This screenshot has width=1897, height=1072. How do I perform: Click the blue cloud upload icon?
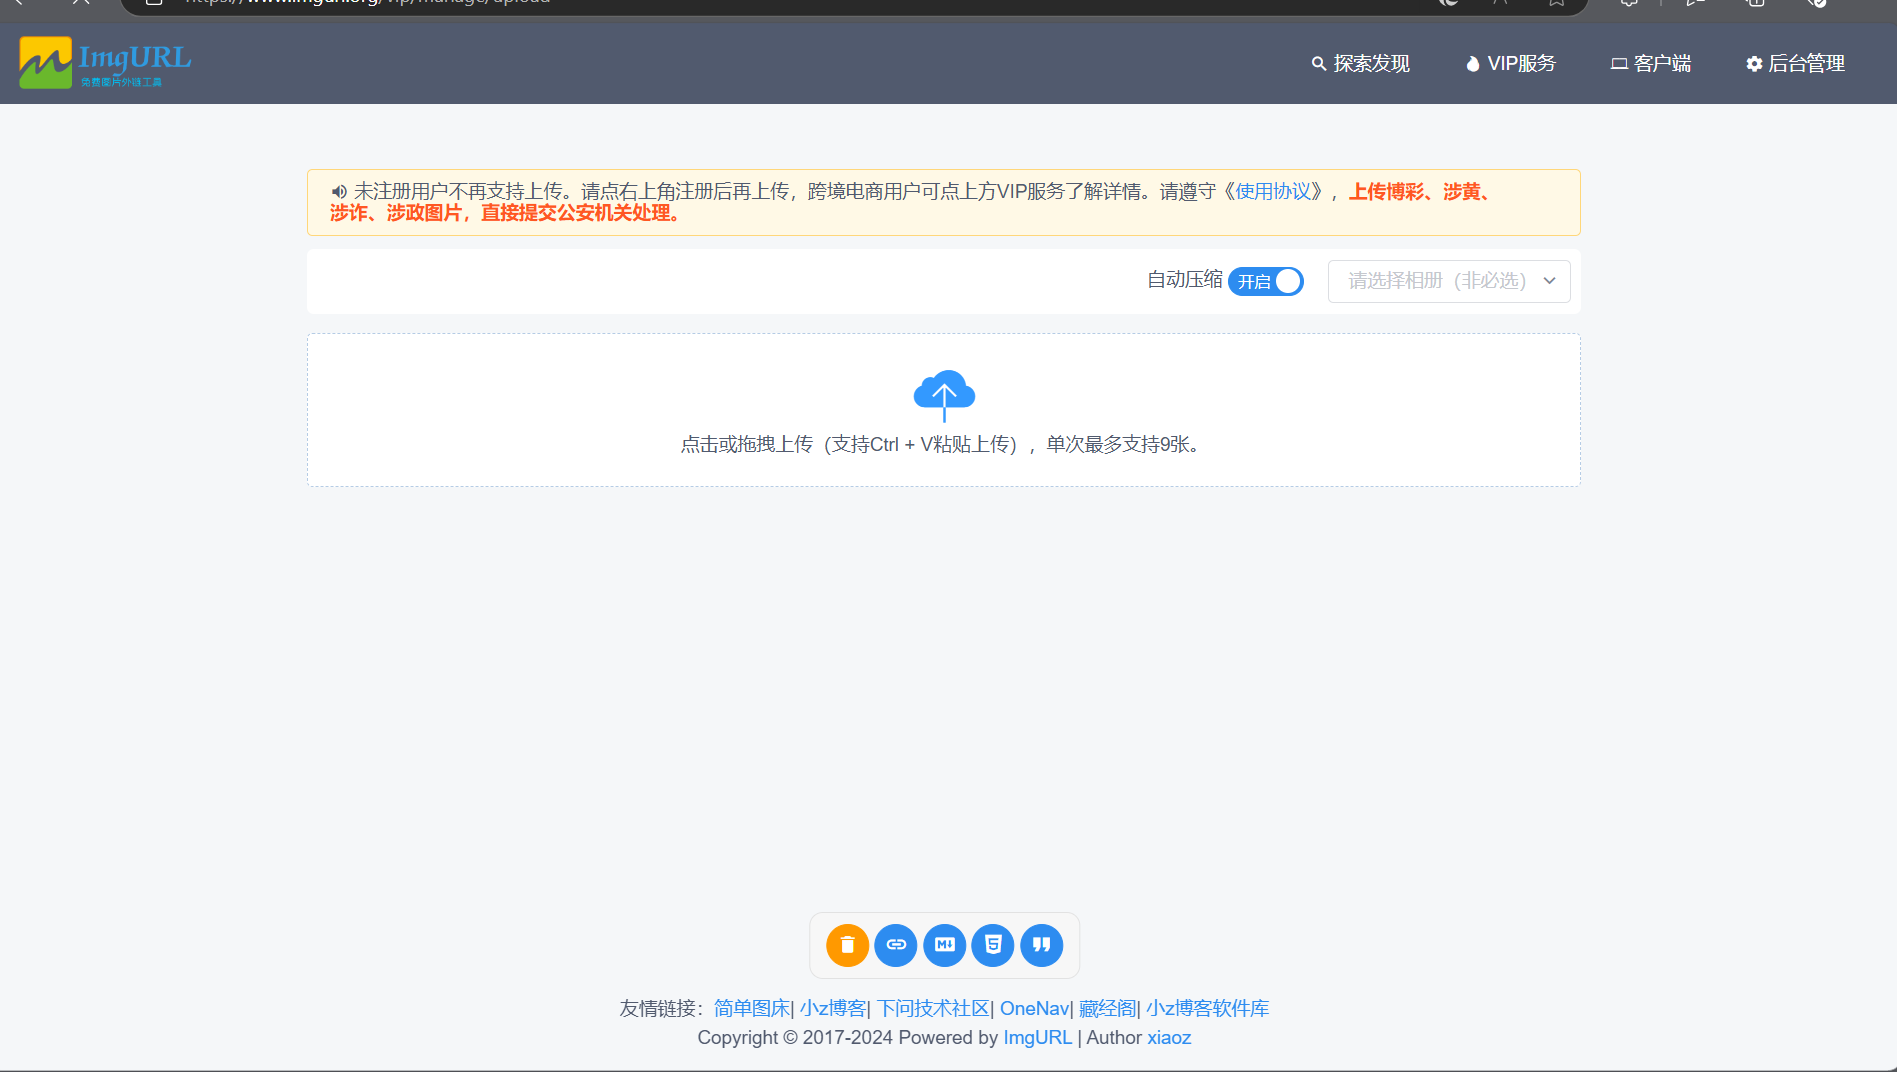pos(944,395)
